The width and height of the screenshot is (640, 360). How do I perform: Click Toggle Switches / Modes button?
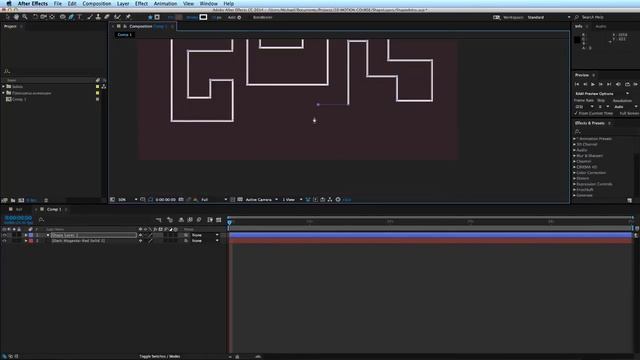(160, 356)
